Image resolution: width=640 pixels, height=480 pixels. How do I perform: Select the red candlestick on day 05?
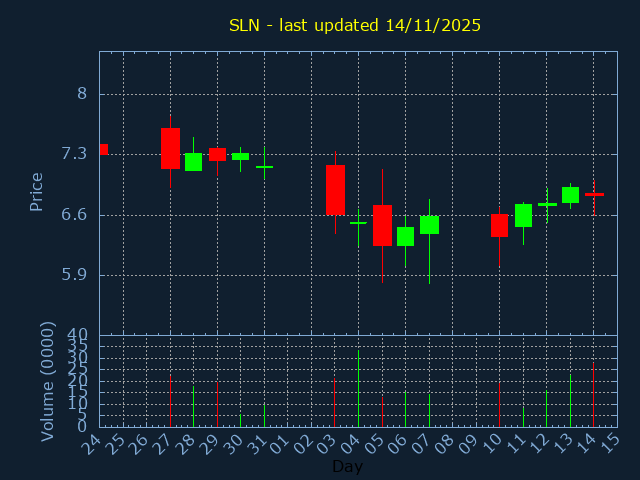[x=382, y=225]
